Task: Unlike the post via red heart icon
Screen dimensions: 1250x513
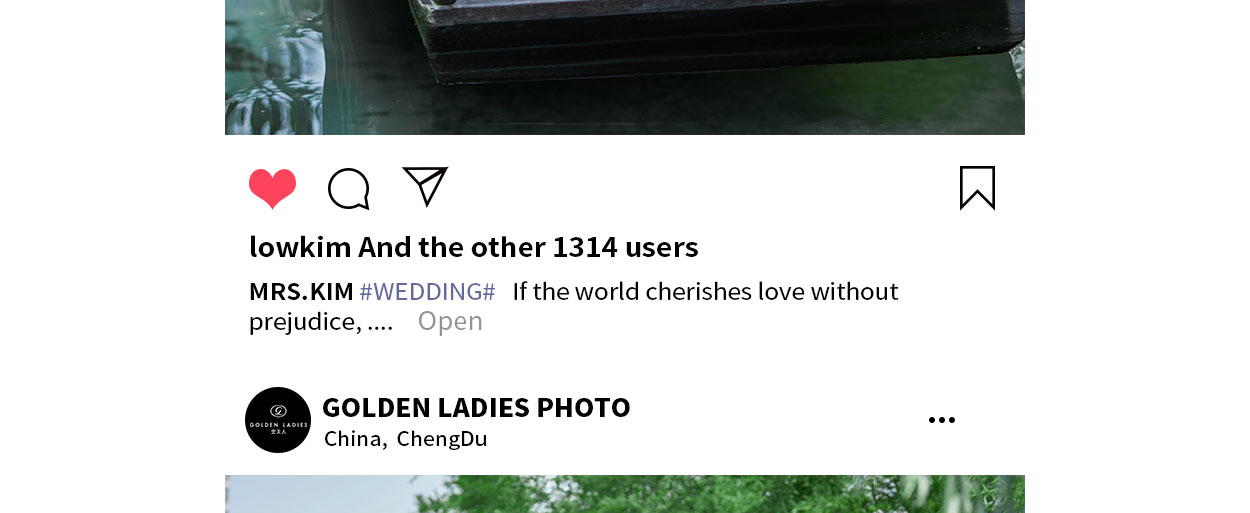Action: click(272, 188)
